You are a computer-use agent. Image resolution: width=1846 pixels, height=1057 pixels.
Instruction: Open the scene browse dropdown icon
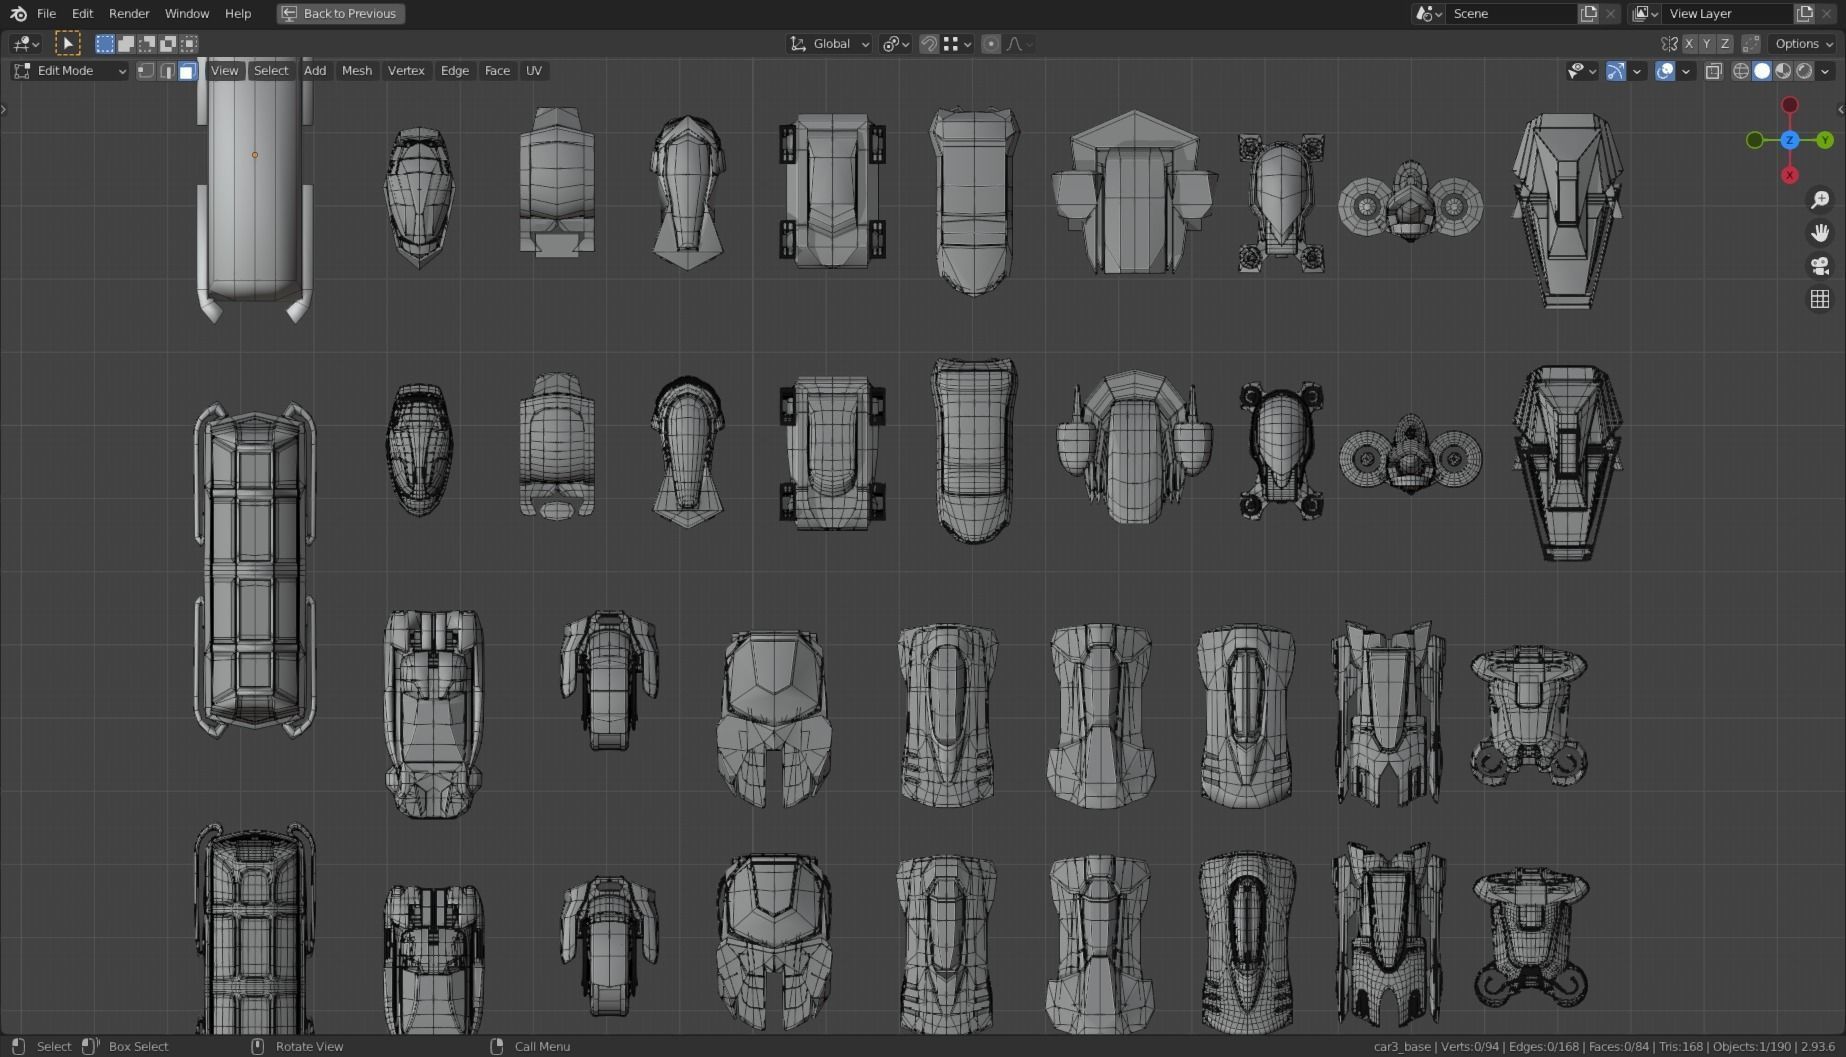1428,14
